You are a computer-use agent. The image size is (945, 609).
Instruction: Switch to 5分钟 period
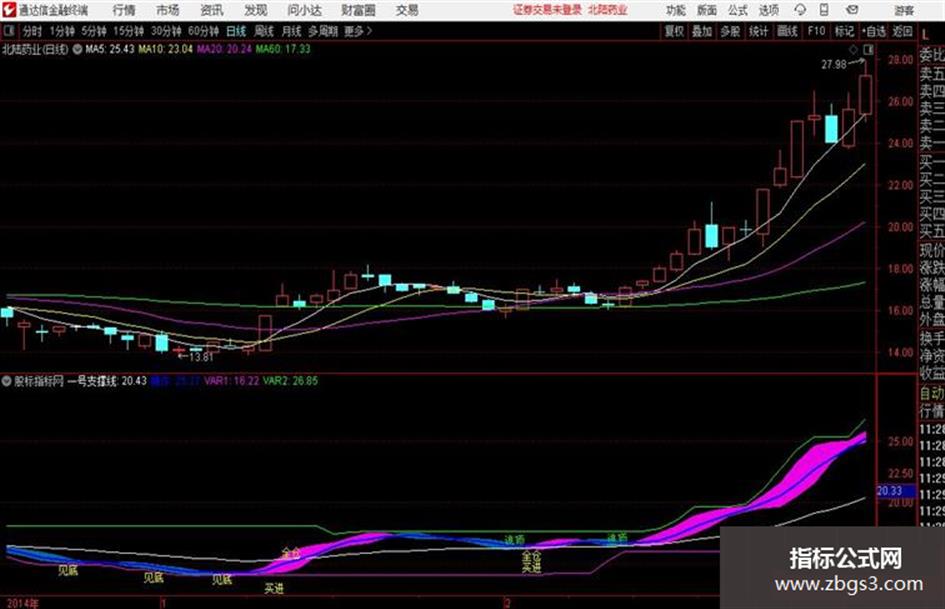click(93, 31)
